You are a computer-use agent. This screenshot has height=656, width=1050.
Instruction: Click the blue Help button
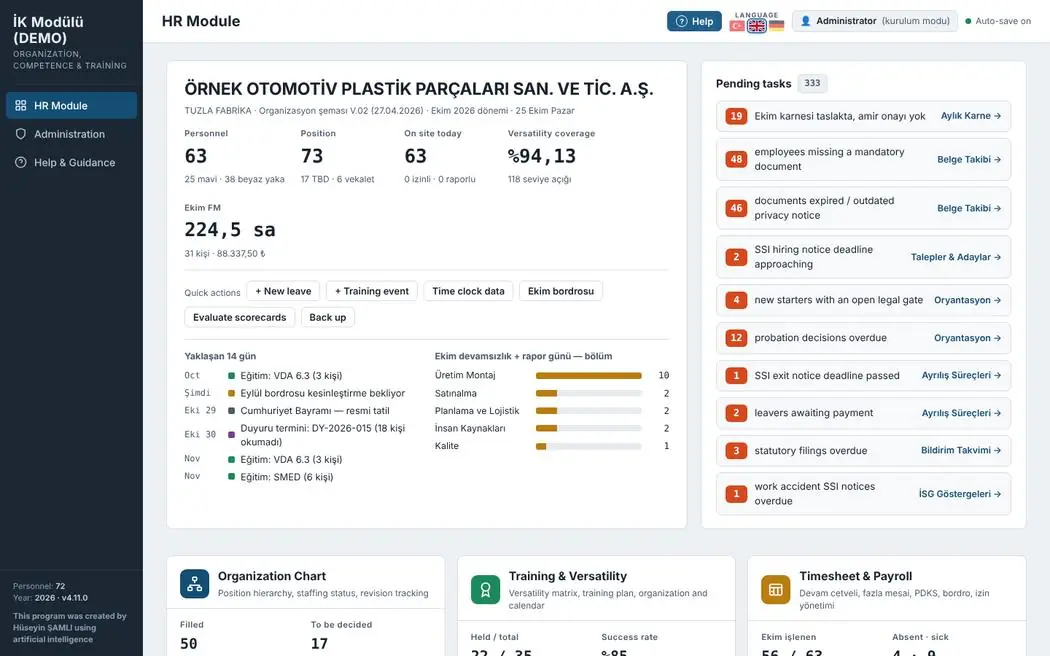point(694,21)
